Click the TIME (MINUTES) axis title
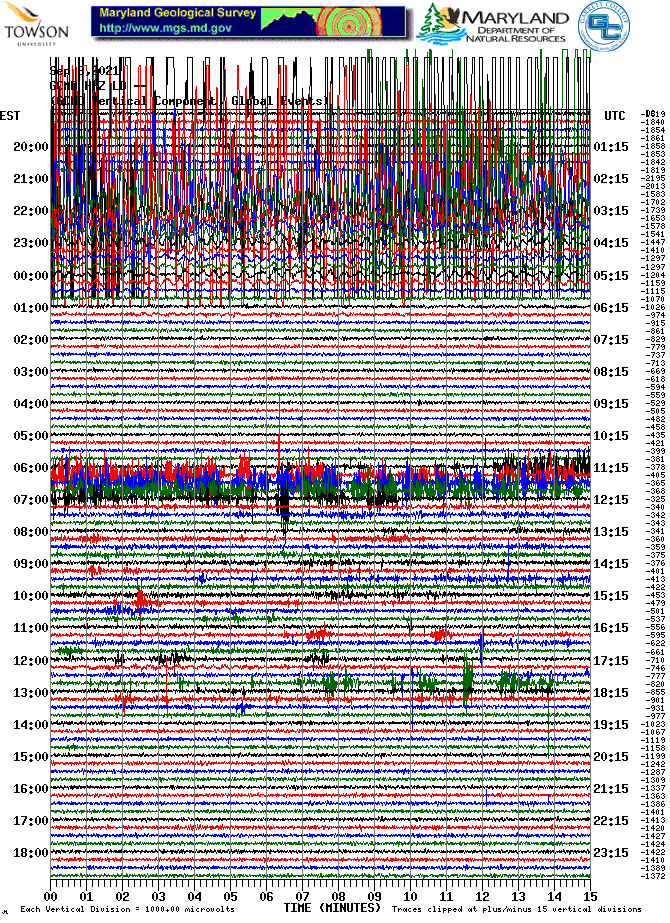Screen dimensions: 670x923 331,908
